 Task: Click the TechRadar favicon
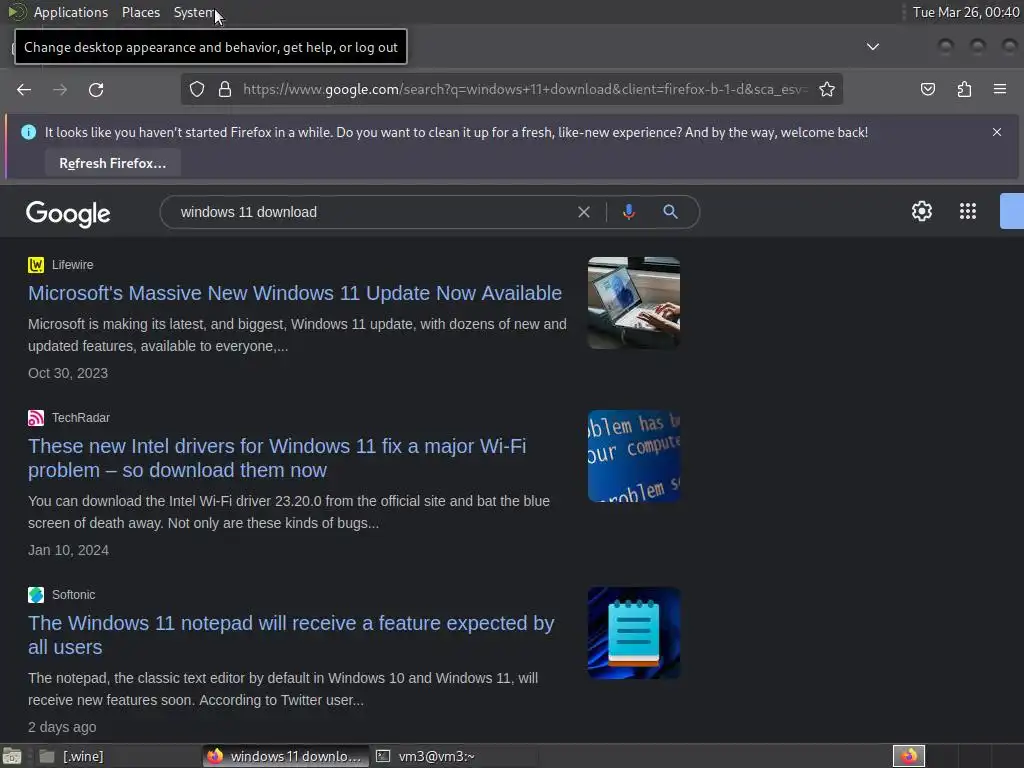click(x=36, y=417)
